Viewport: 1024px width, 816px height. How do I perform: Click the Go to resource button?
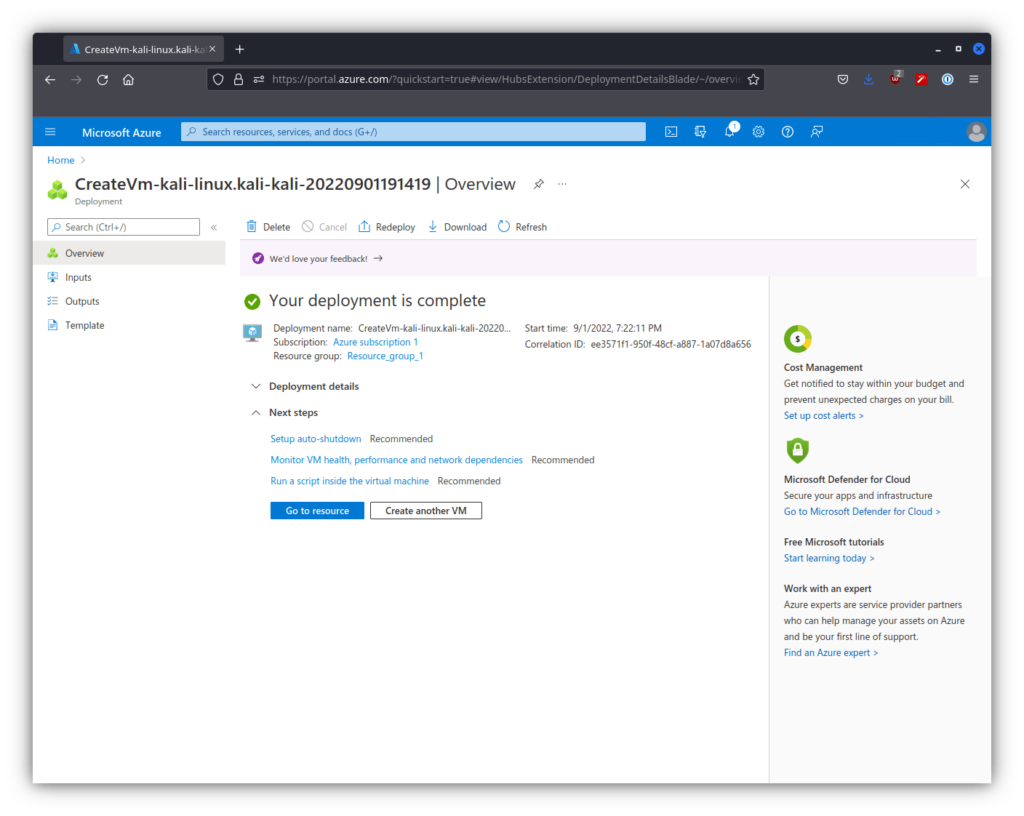(x=317, y=510)
